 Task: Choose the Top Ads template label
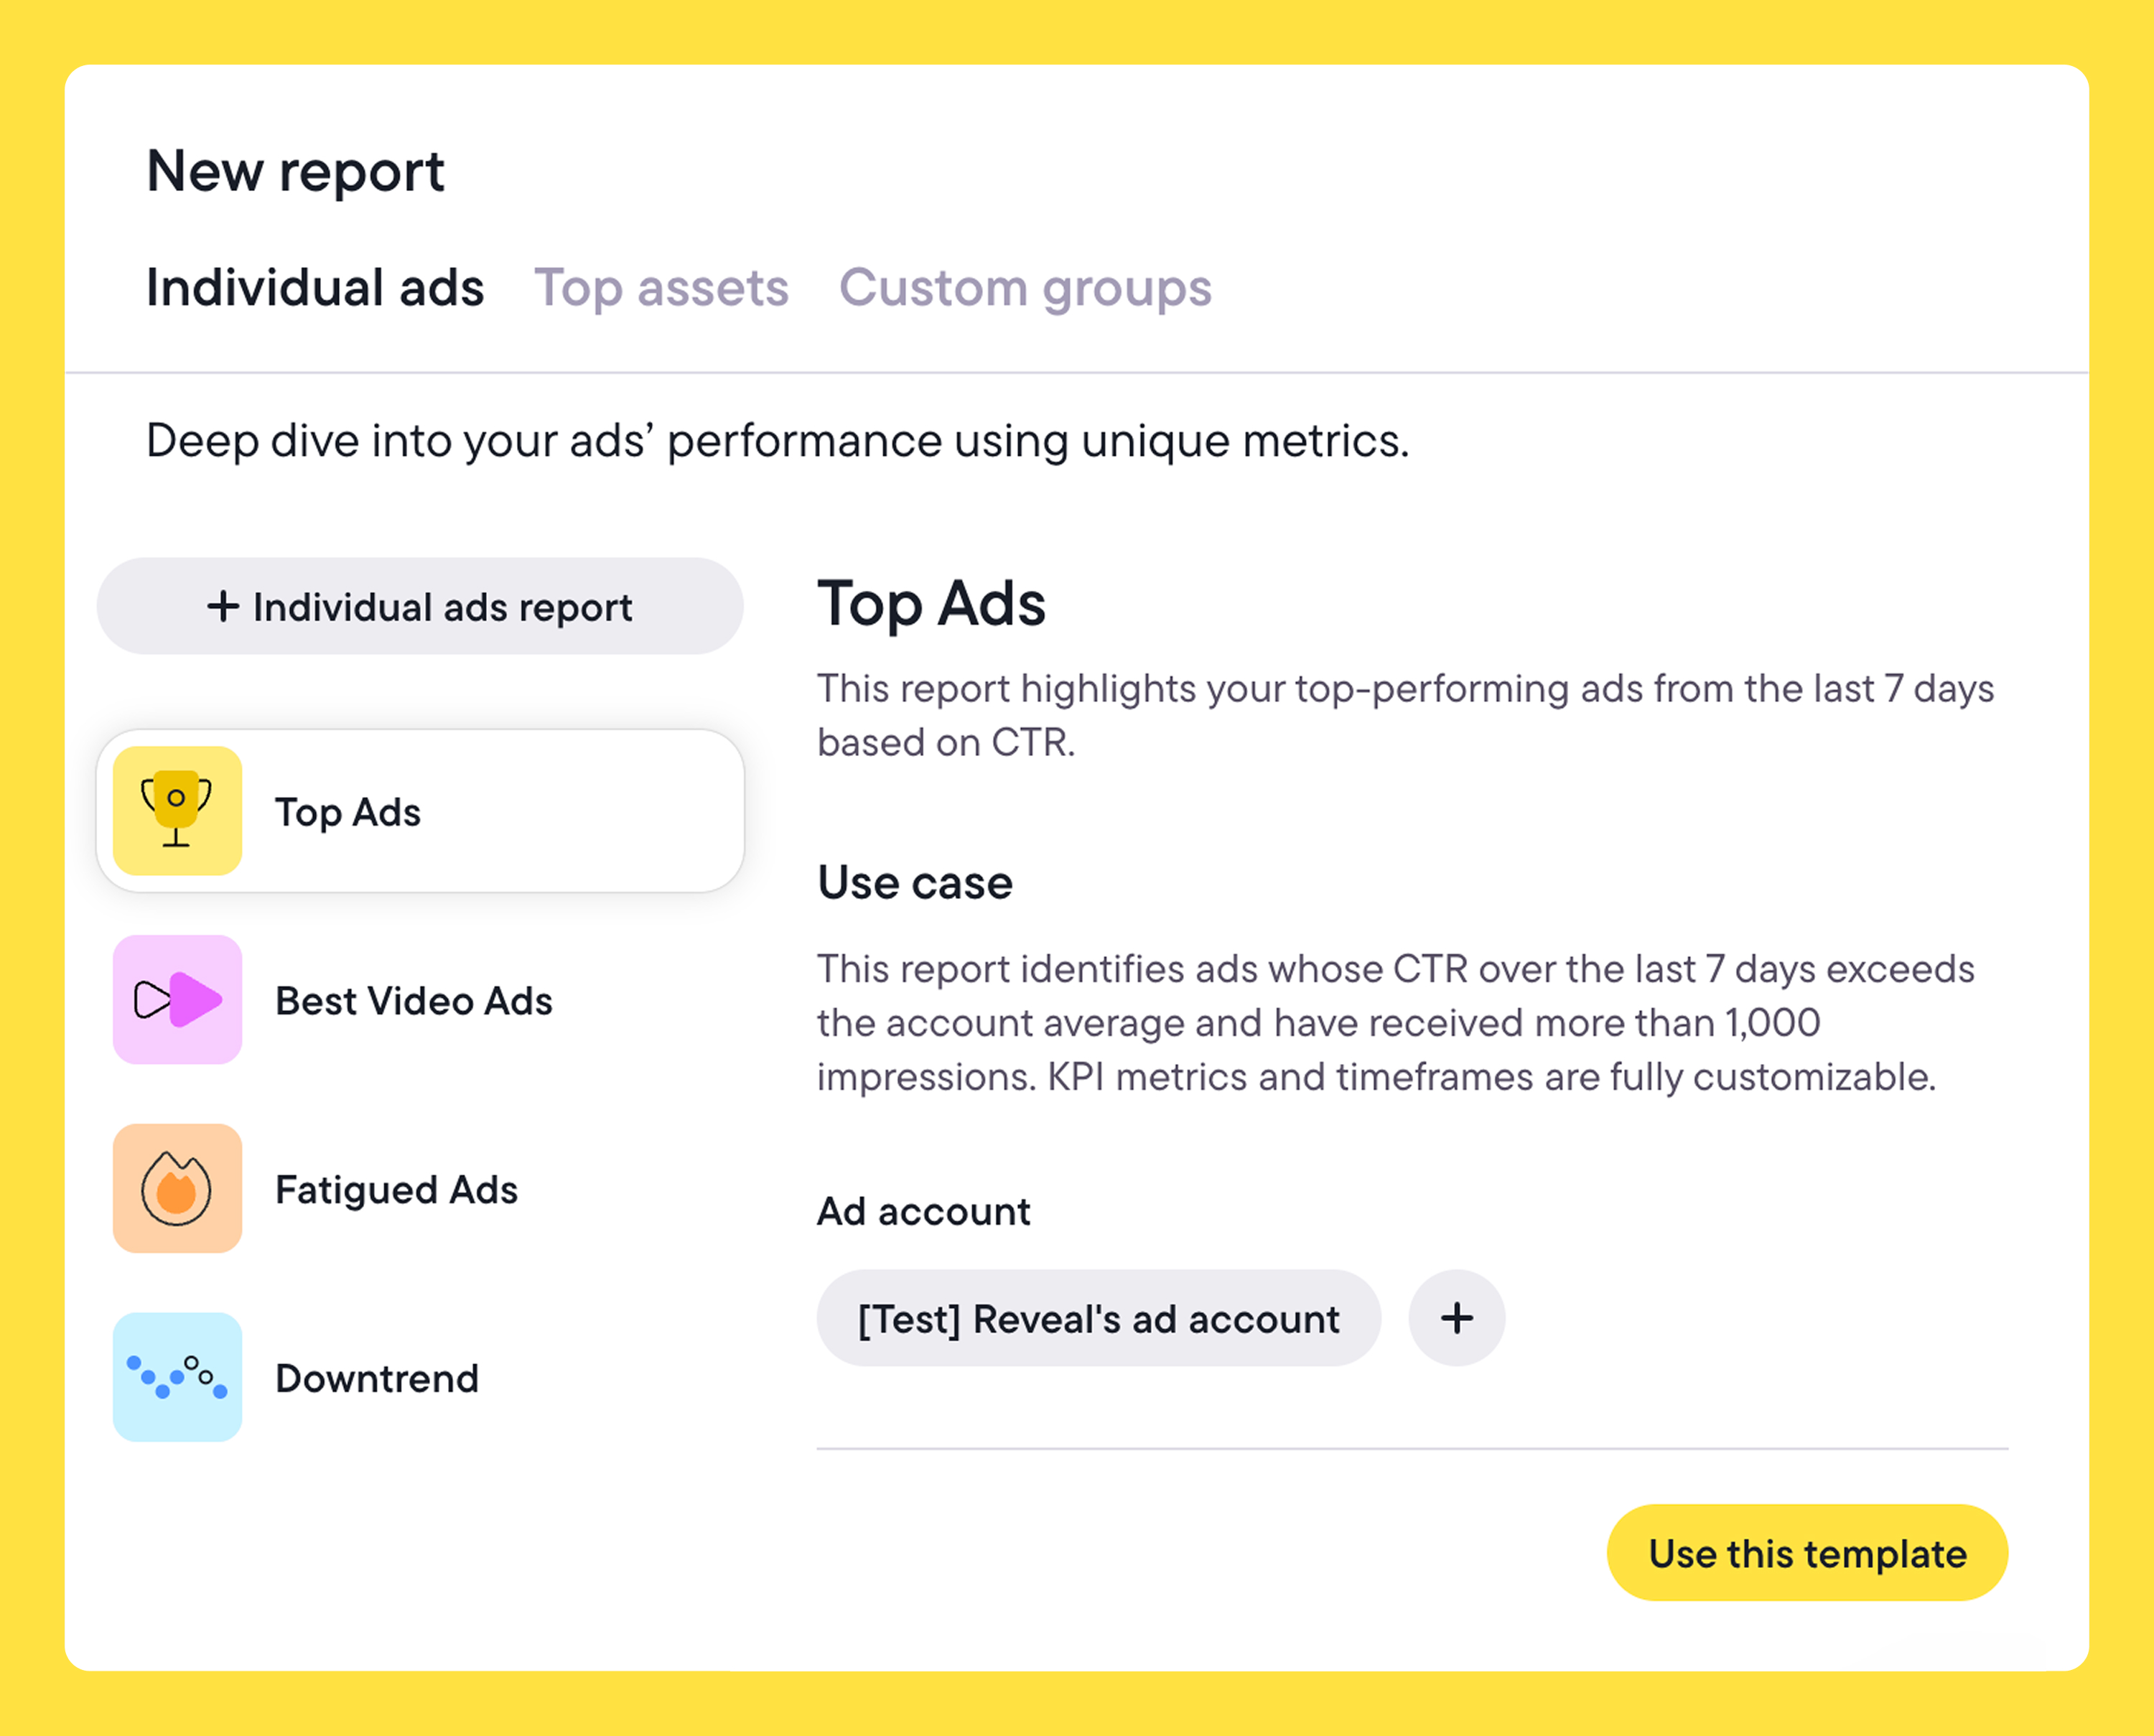347,812
